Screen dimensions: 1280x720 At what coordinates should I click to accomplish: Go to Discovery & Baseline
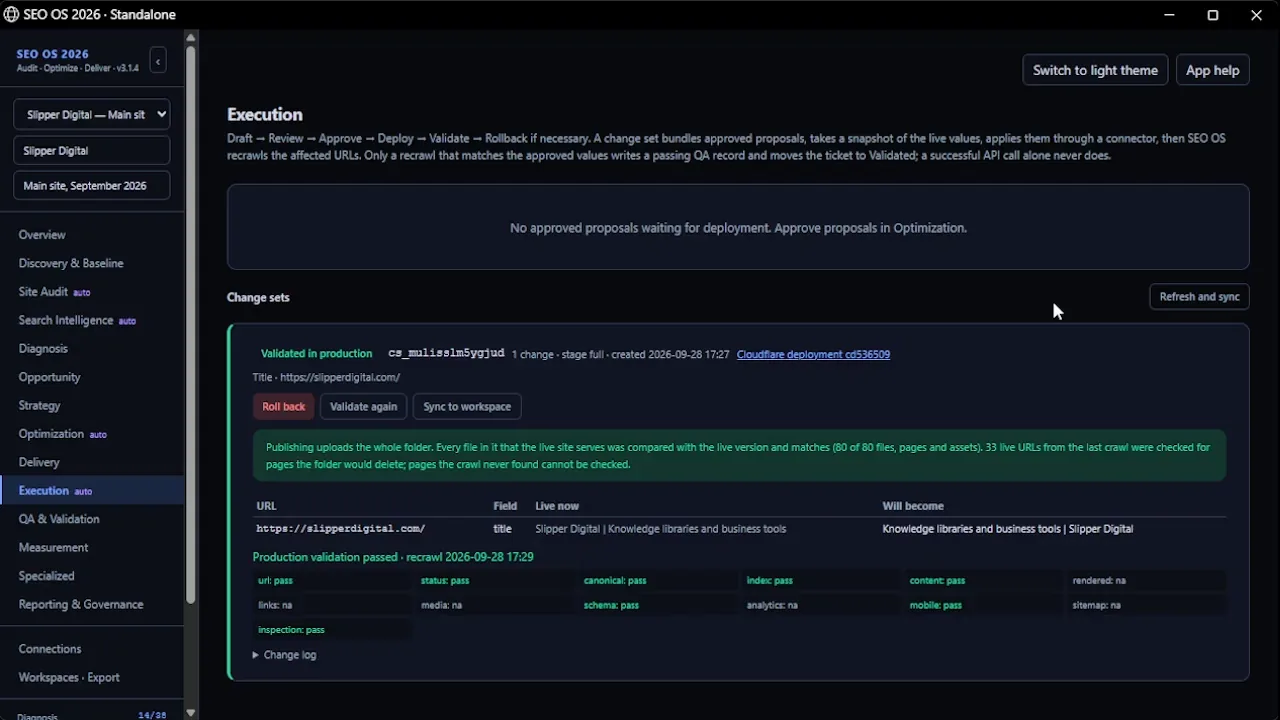pyautogui.click(x=71, y=263)
